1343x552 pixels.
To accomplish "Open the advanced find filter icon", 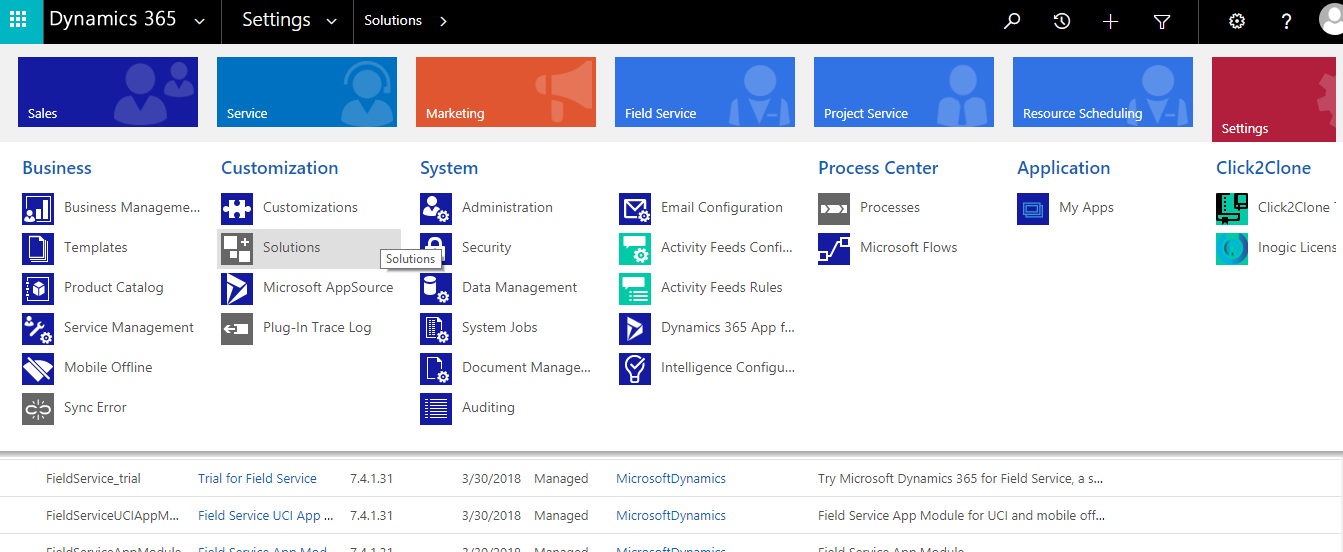I will tap(1161, 21).
